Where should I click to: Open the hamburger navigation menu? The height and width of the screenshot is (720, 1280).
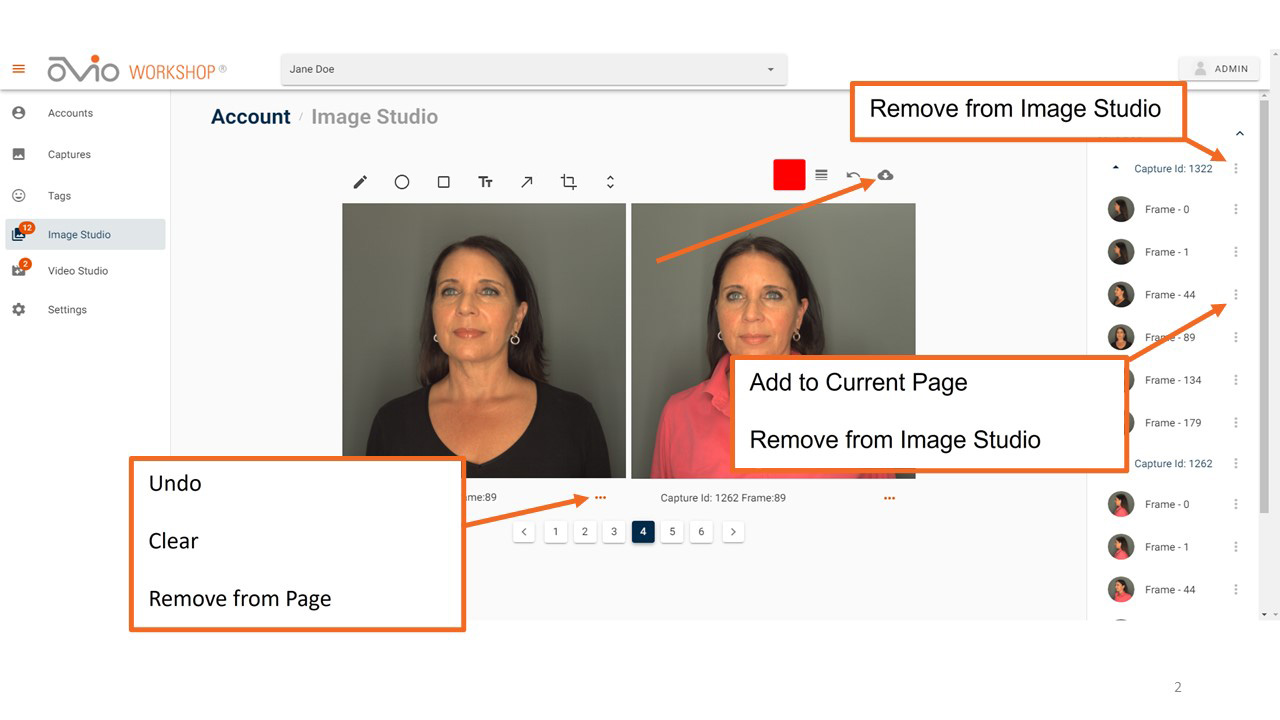tap(18, 69)
